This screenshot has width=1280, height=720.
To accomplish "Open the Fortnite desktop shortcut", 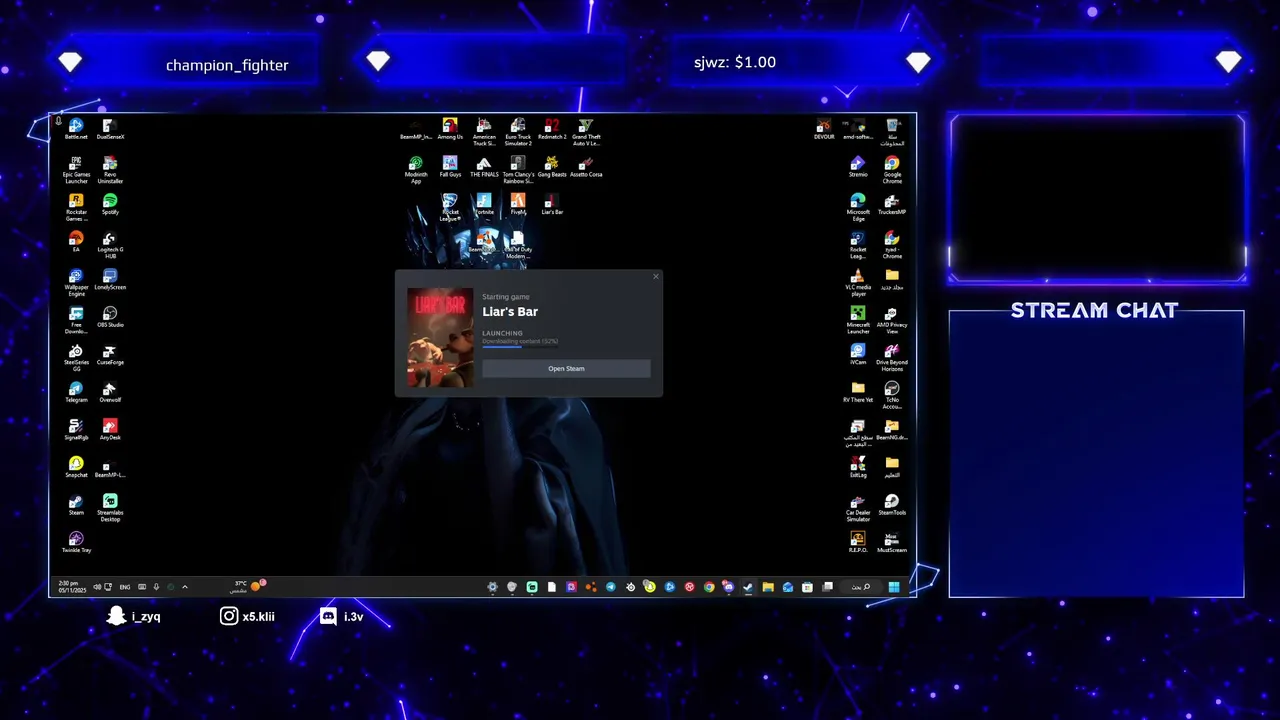I will [x=484, y=204].
